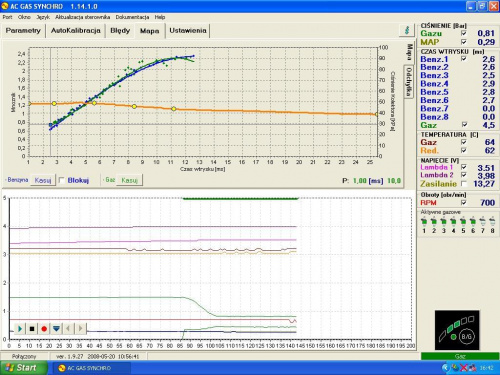Select the vertical Odchyłka side tab

click(409, 81)
